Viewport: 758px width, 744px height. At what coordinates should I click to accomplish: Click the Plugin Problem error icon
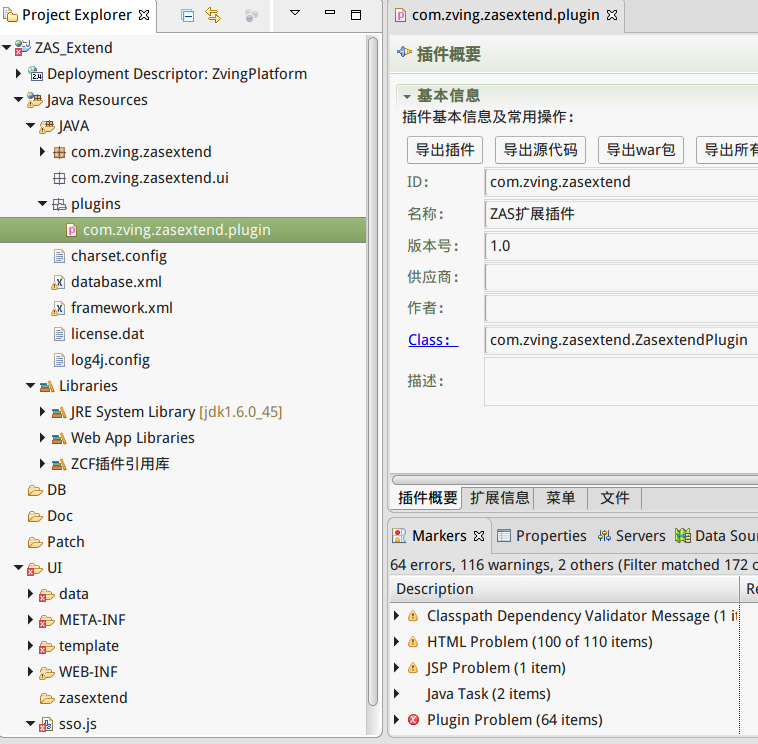pyautogui.click(x=413, y=720)
